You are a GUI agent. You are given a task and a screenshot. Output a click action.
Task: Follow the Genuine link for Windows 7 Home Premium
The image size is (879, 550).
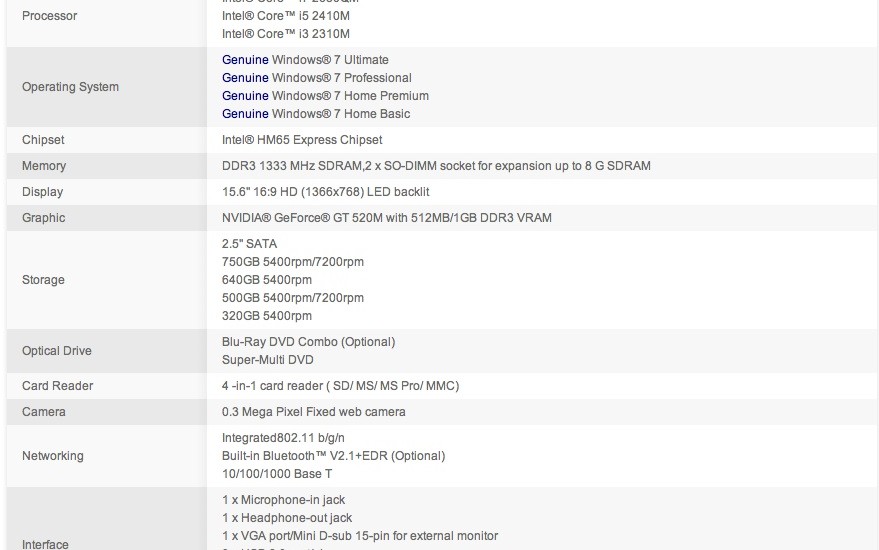click(245, 96)
